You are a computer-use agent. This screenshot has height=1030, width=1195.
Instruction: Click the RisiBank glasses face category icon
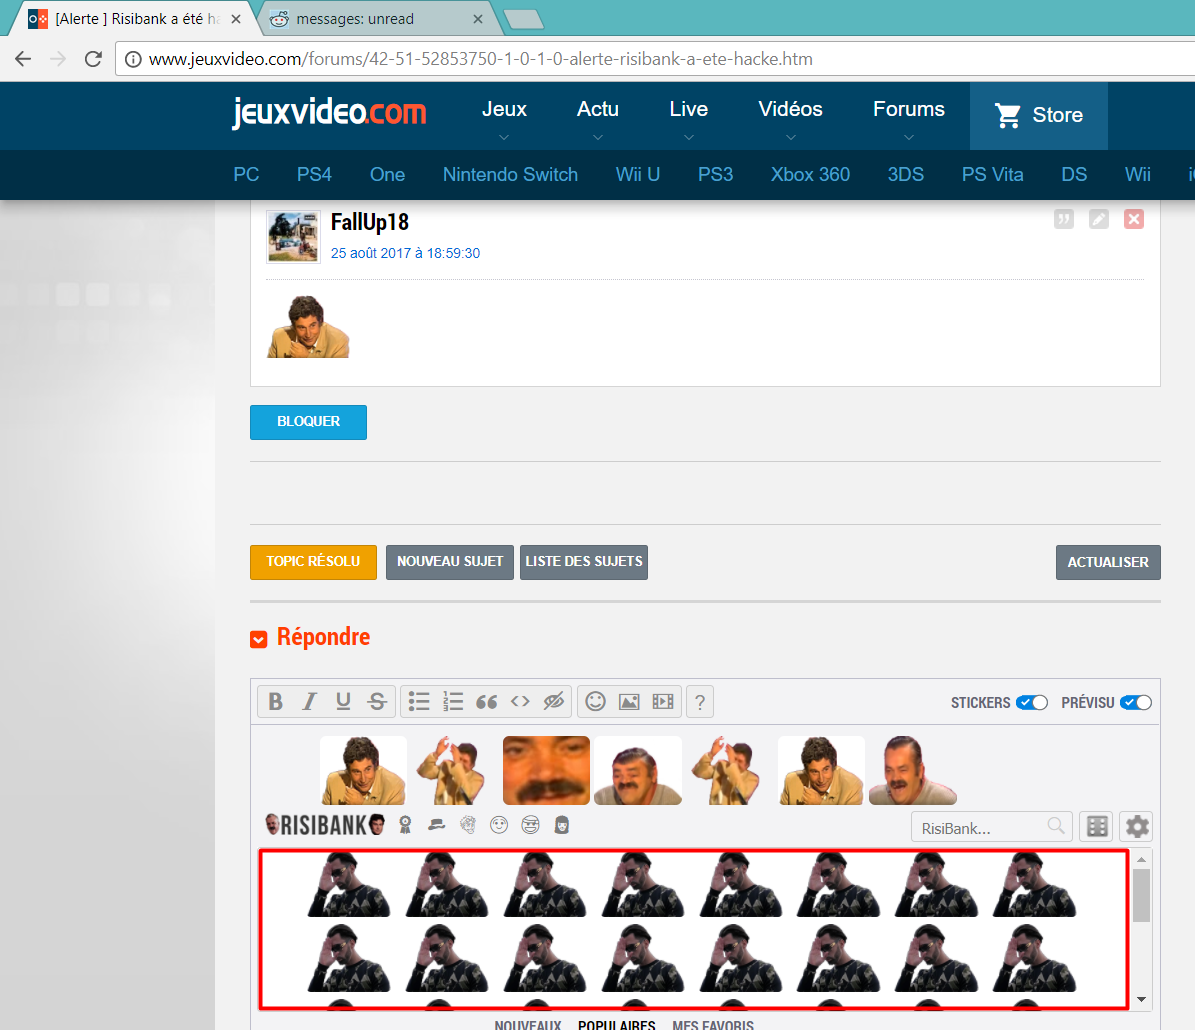point(530,825)
